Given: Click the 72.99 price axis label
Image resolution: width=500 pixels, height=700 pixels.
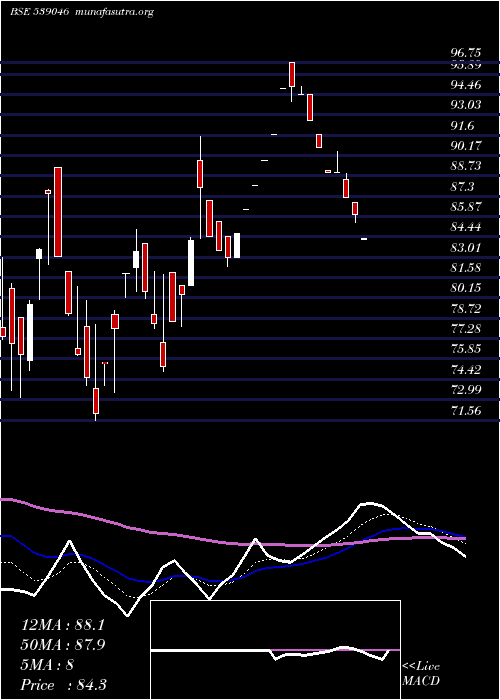Looking at the screenshot, I should [466, 390].
